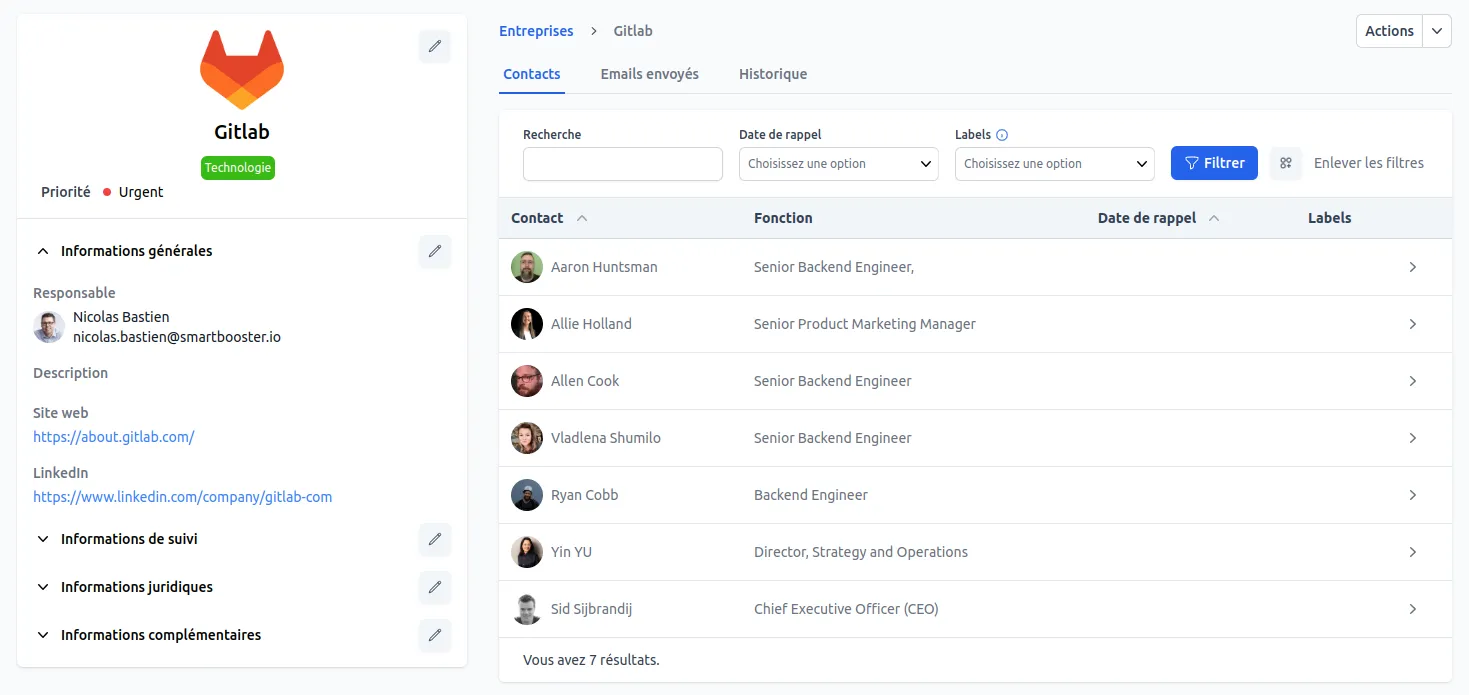
Task: Switch to the Emails envoyés tab
Action: point(649,73)
